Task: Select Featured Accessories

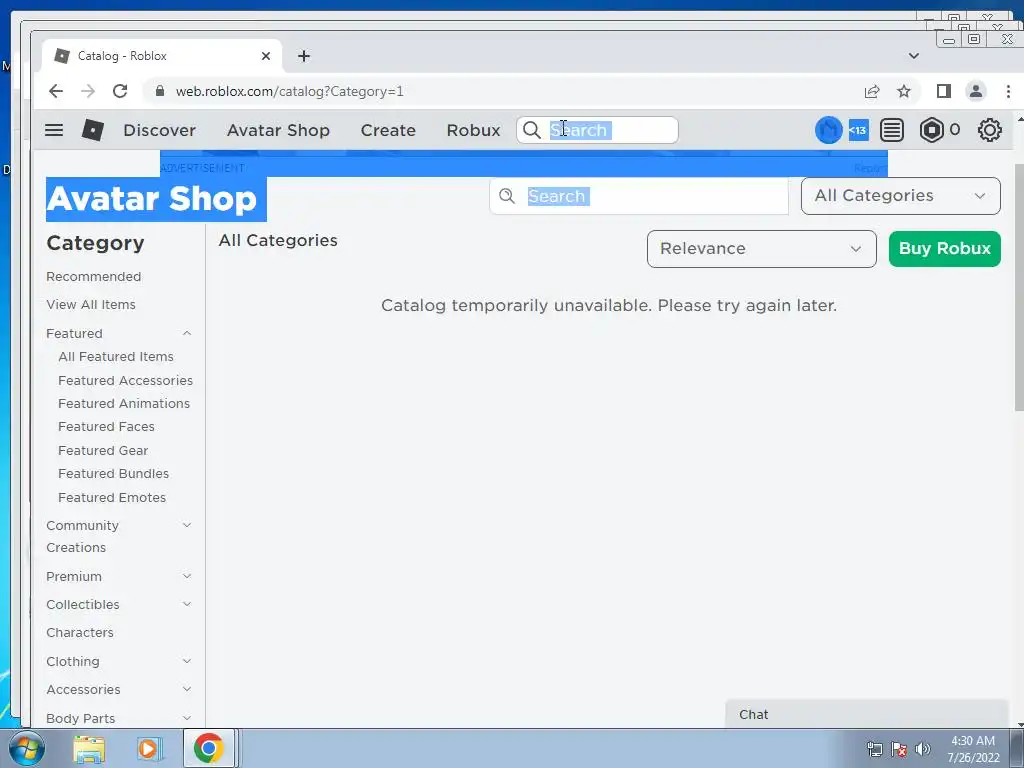Action: point(125,380)
